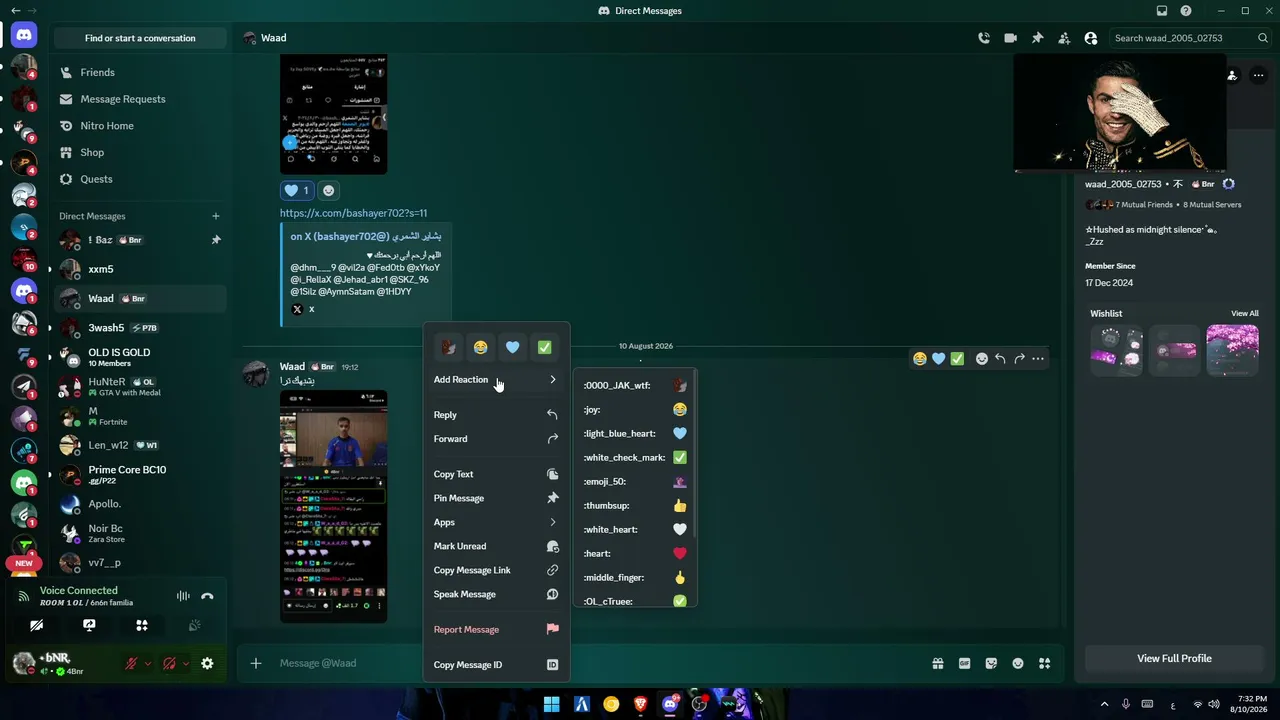Open the Quests page
Screen dimensions: 1280x720
pos(140,179)
